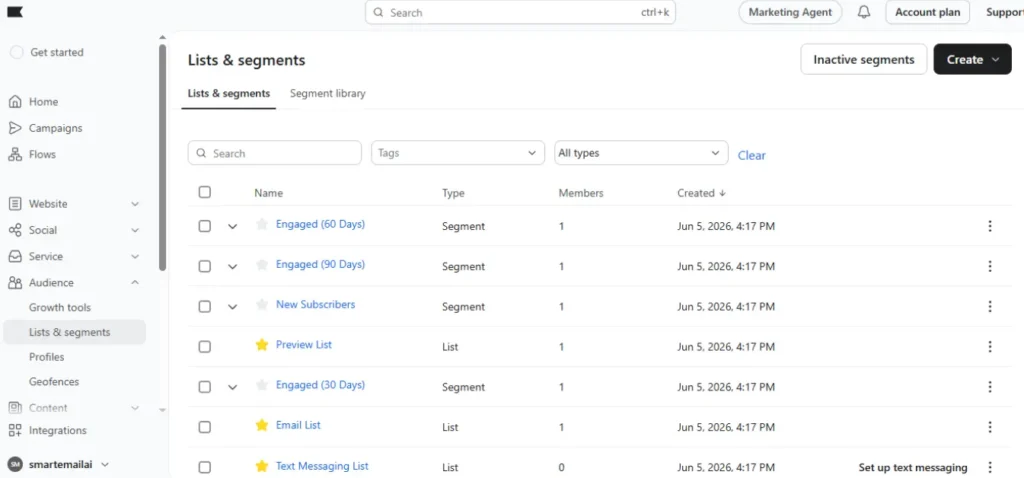This screenshot has width=1024, height=478.
Task: Open Profiles in sidebar
Action: [x=46, y=357]
